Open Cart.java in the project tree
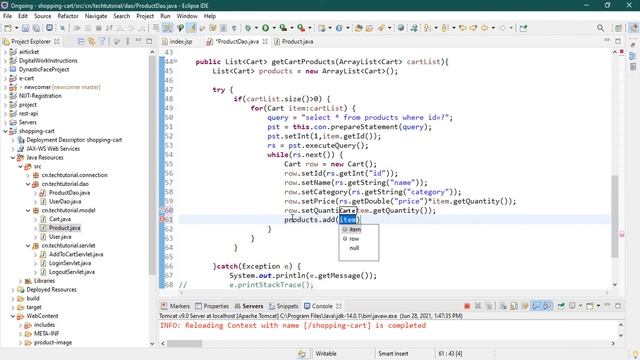The height and width of the screenshot is (360, 640). coord(60,219)
